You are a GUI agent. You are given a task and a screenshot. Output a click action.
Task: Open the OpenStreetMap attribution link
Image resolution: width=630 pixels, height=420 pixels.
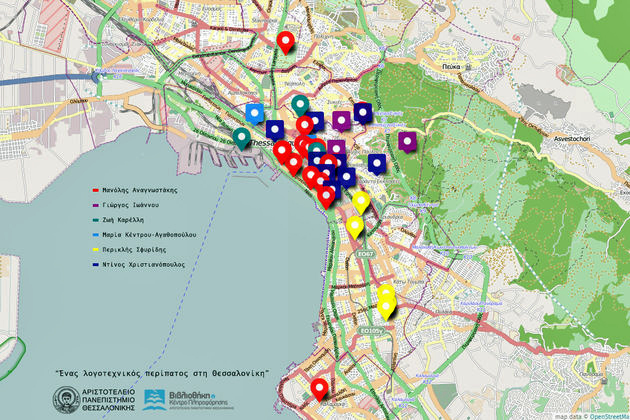tap(610, 416)
